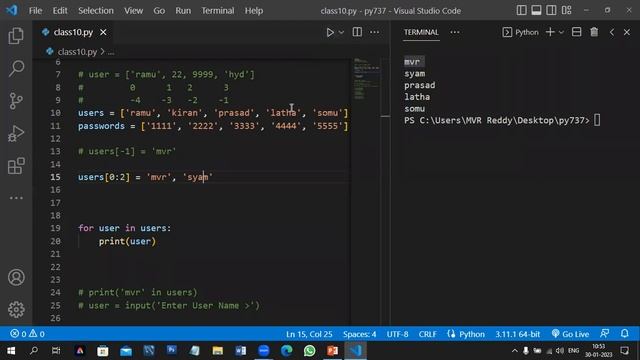Viewport: 640px width, 360px height.
Task: Toggle the Primary Side Bar layout icon
Action: (x=521, y=10)
